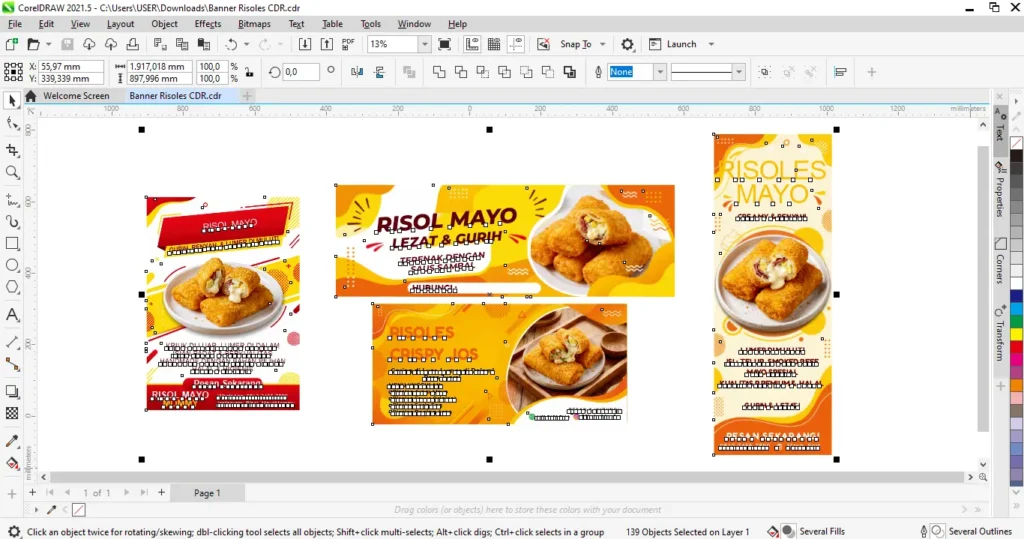Click the Publish to PDF icon
The width and height of the screenshot is (1024, 539).
348,44
